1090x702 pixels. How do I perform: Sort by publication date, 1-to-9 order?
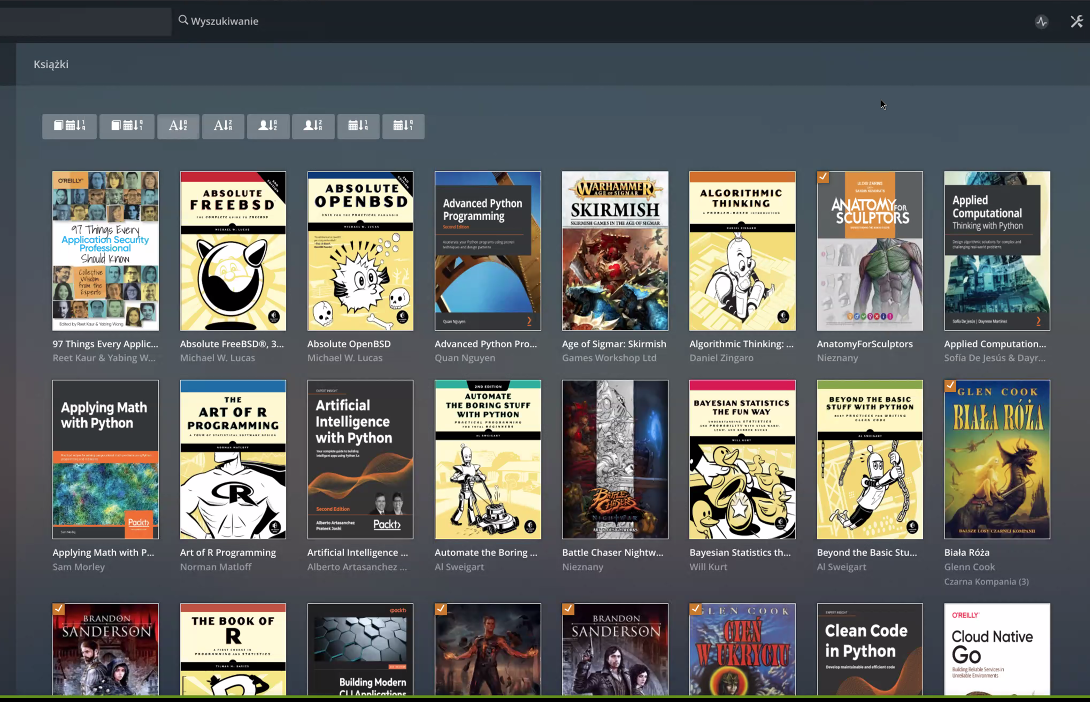[x=358, y=126]
